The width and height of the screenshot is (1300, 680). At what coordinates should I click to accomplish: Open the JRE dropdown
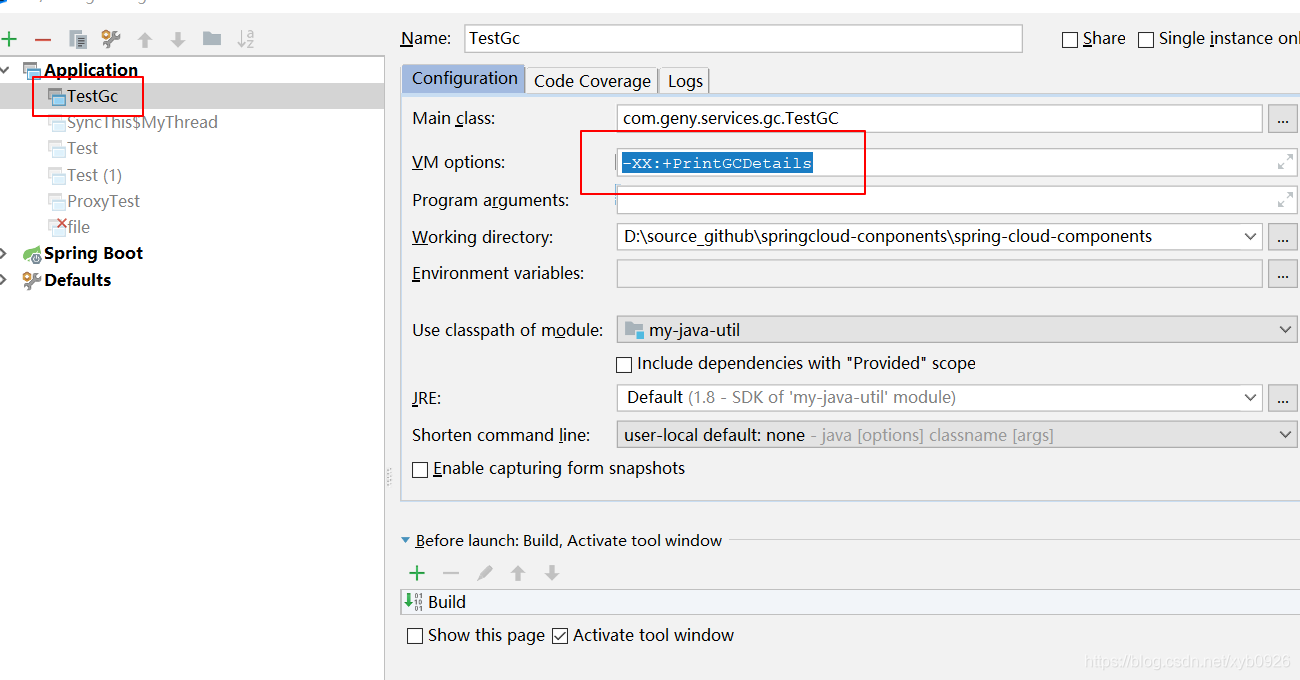[1250, 398]
